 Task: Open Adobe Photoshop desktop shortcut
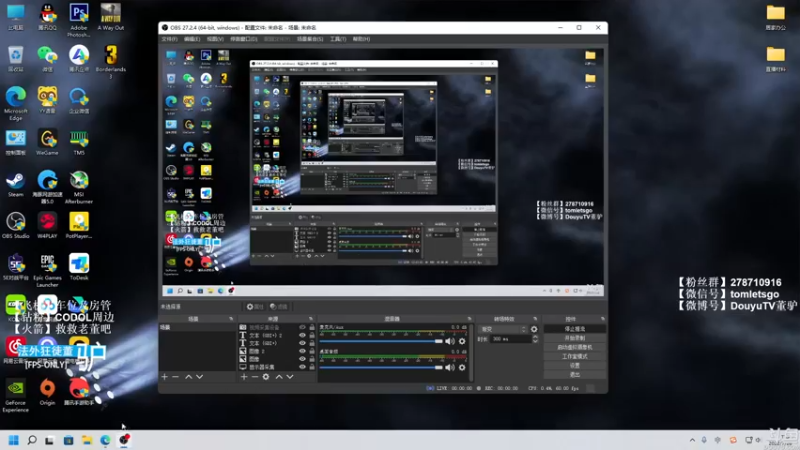79,20
